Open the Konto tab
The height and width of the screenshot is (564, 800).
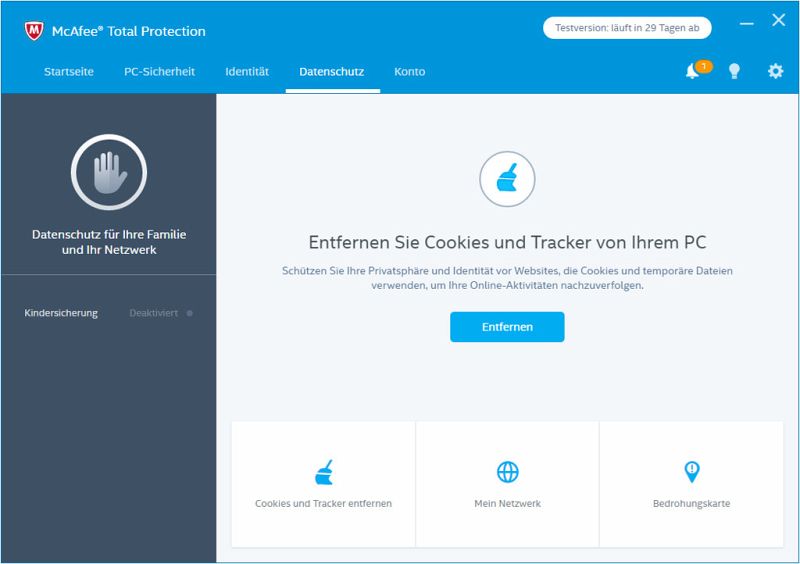click(x=410, y=72)
